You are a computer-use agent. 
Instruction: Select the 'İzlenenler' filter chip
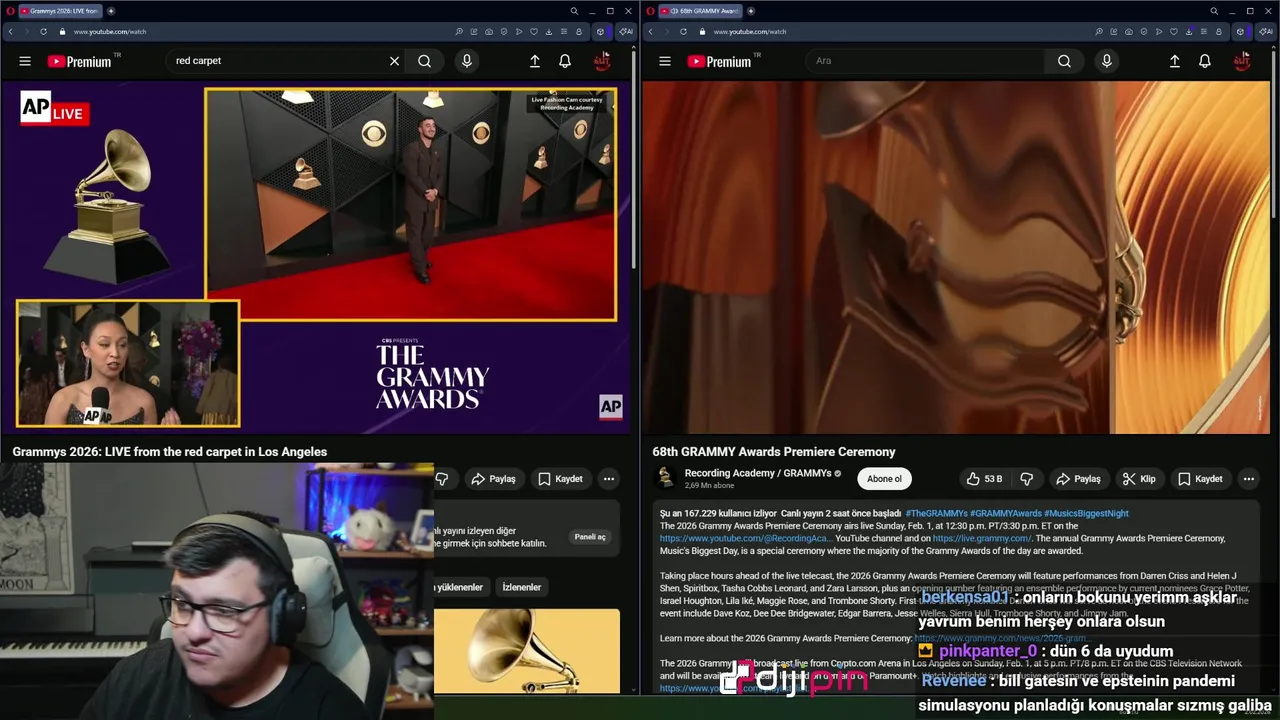coord(521,587)
